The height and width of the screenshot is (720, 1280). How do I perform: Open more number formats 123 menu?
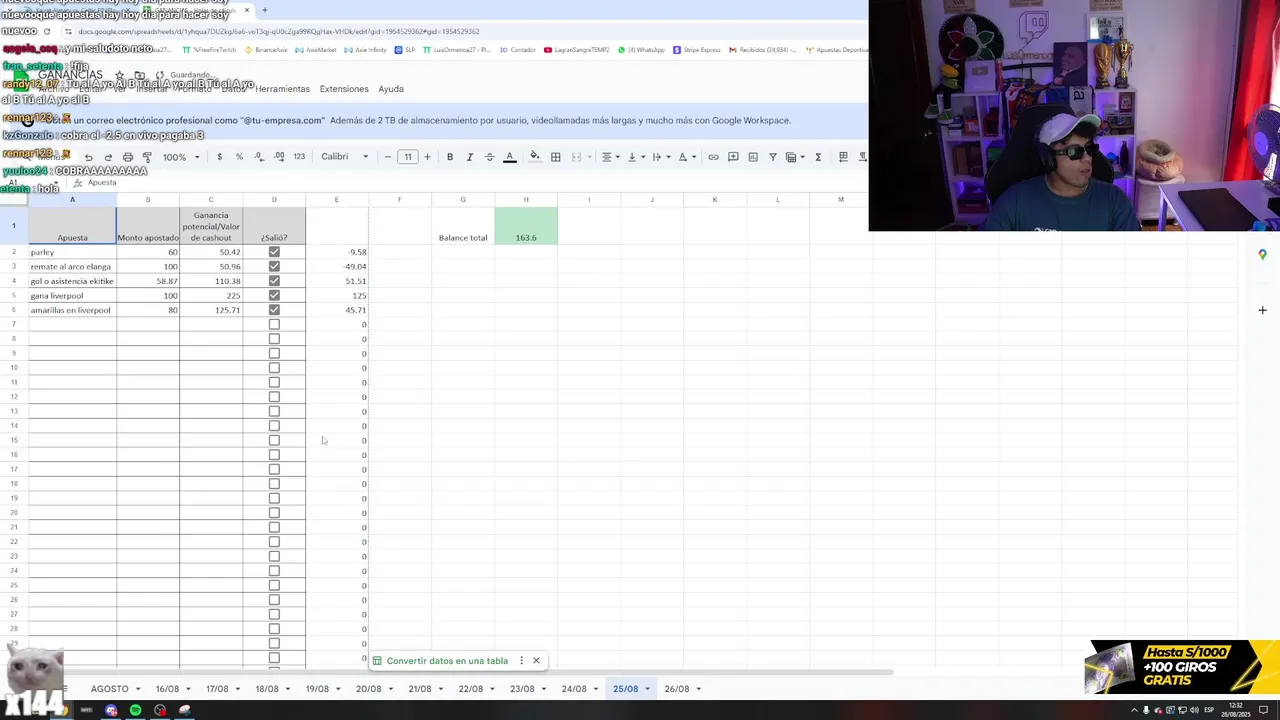click(x=299, y=157)
